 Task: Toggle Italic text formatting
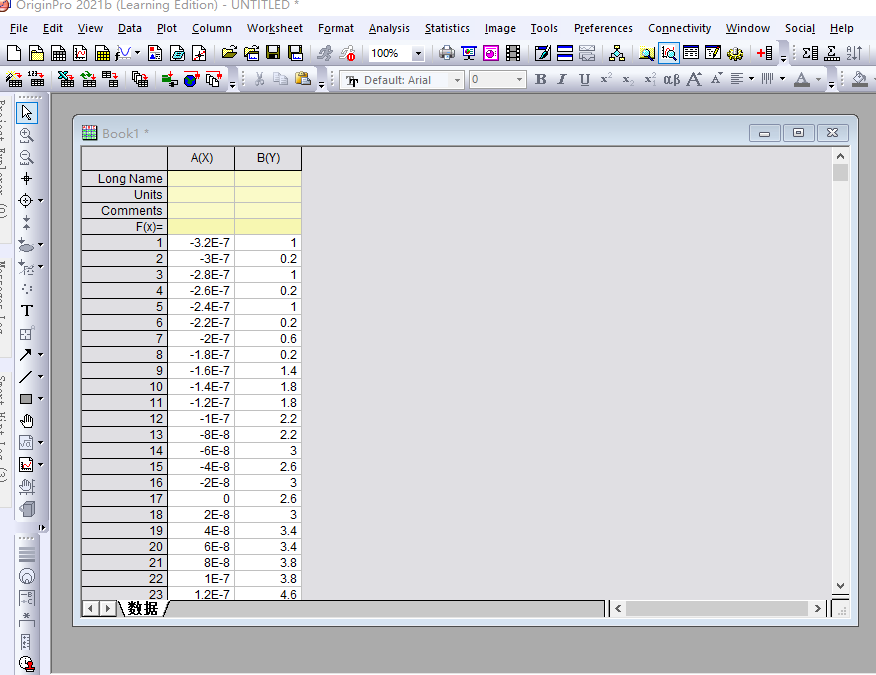(x=562, y=79)
